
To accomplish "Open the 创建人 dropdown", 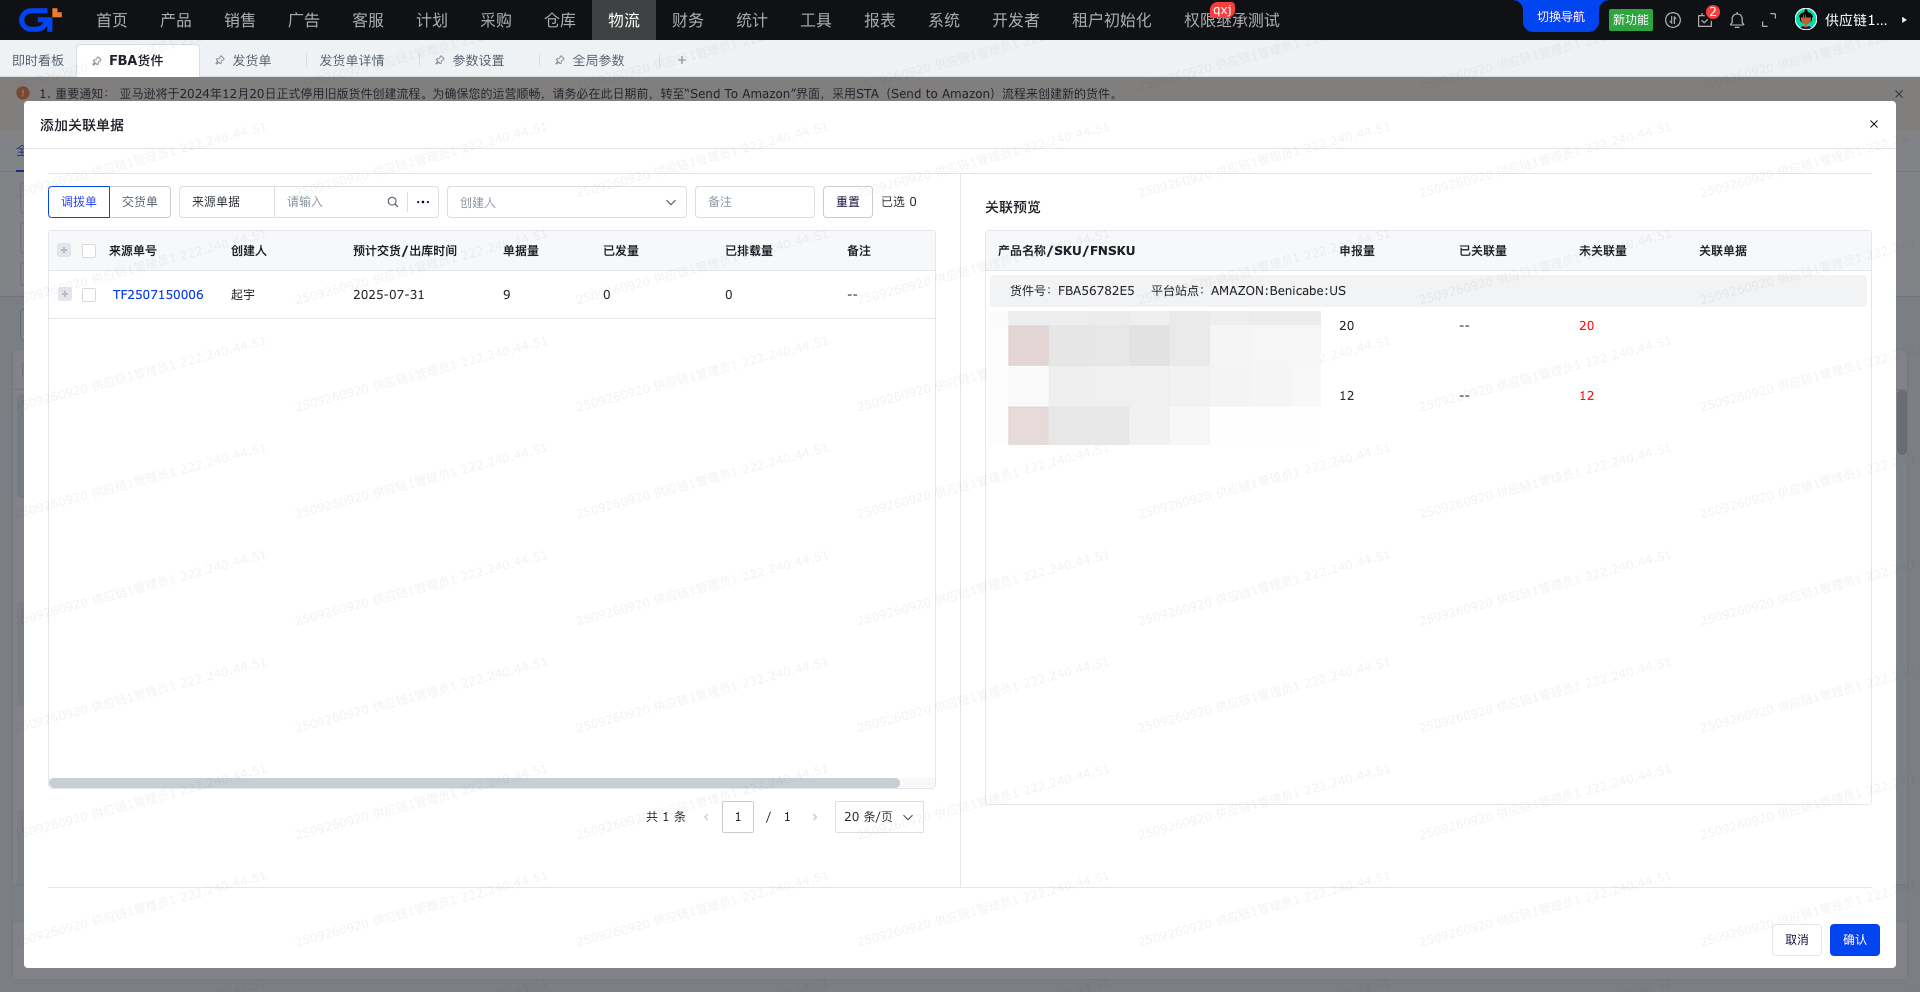I will tap(567, 202).
